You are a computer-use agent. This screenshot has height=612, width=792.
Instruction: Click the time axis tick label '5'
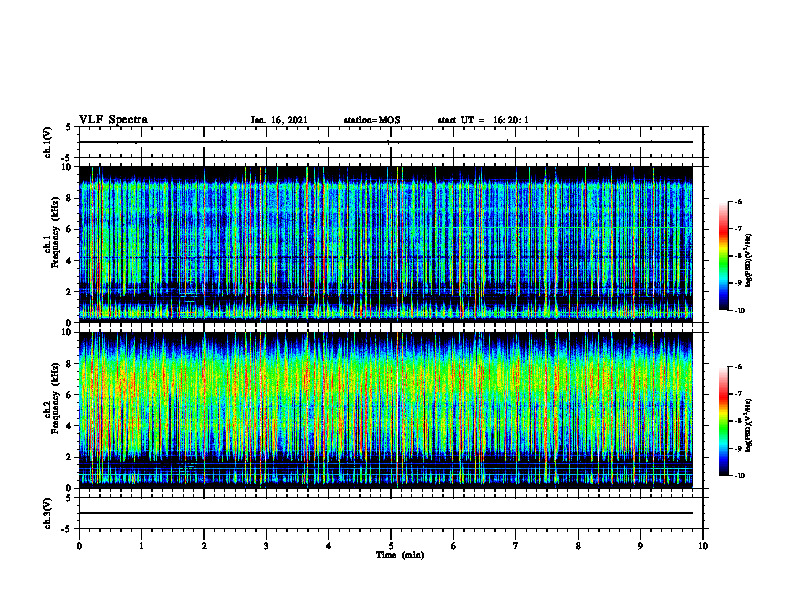pyautogui.click(x=391, y=546)
